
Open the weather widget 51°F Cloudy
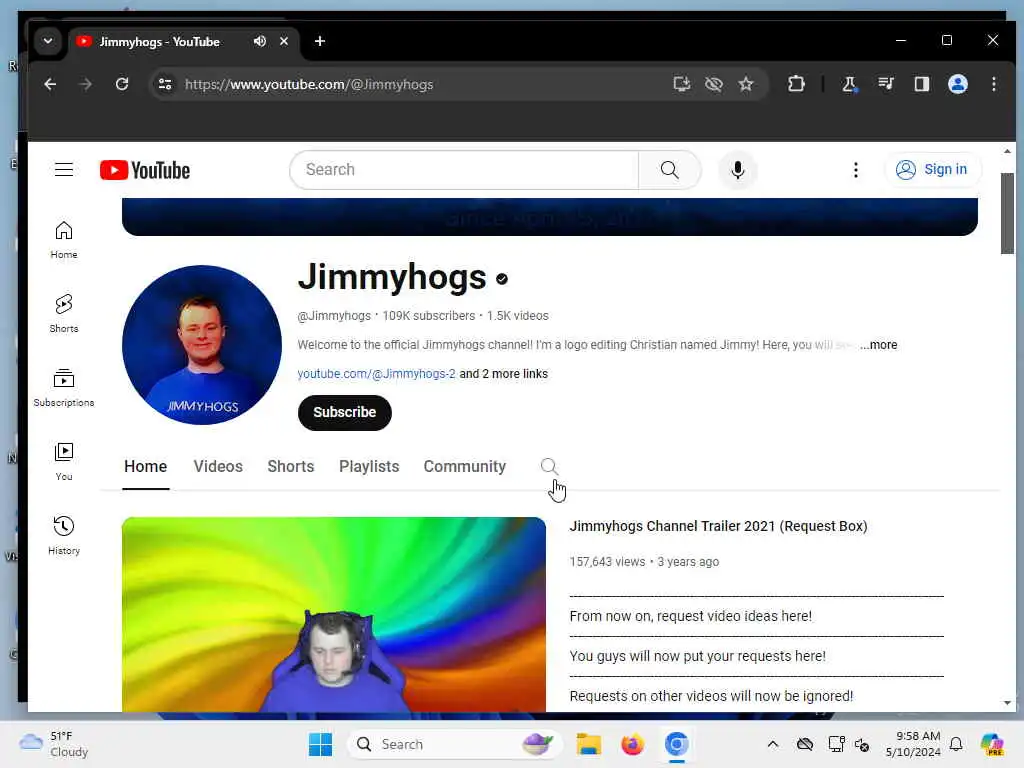[54, 744]
